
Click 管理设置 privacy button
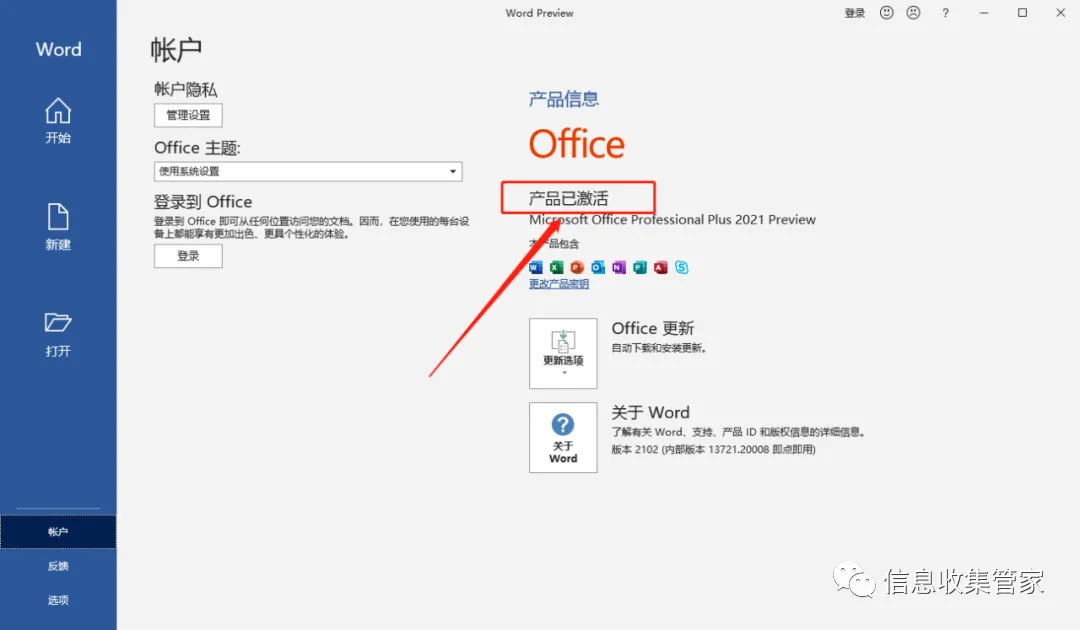coord(188,115)
